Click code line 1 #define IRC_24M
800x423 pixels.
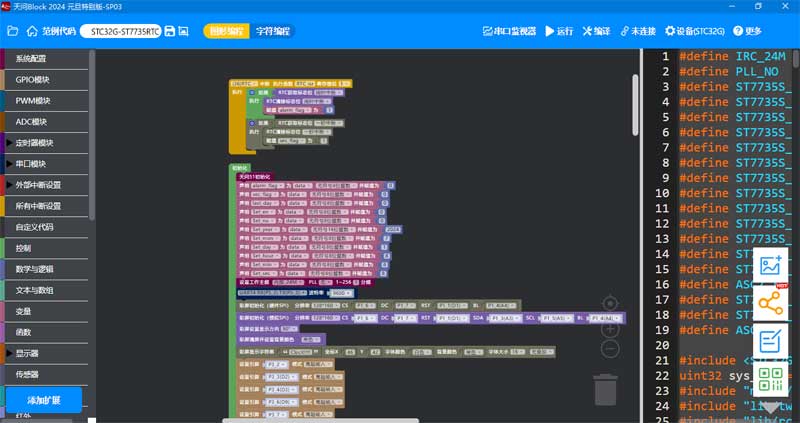tap(732, 56)
